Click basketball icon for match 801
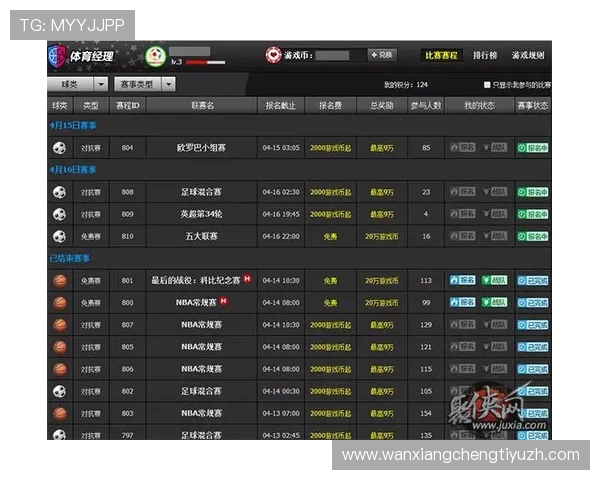600x480 pixels. 60,281
